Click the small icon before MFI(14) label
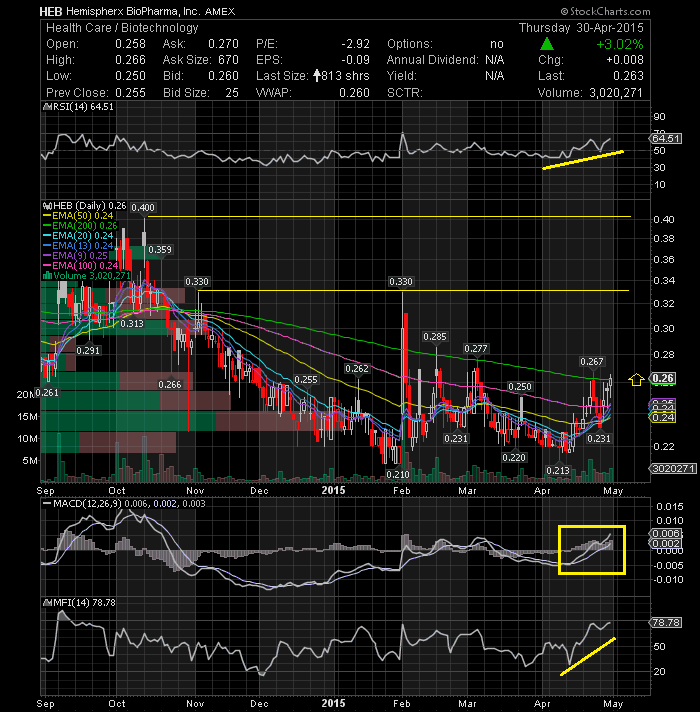Image resolution: width=700 pixels, height=712 pixels. coord(47,603)
